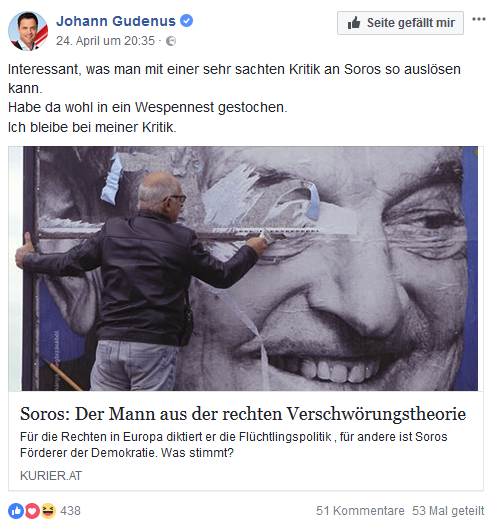Viewport: 490px width, 526px height.
Task: Click the article description text beginning Für die Rechten
Action: coord(233,445)
